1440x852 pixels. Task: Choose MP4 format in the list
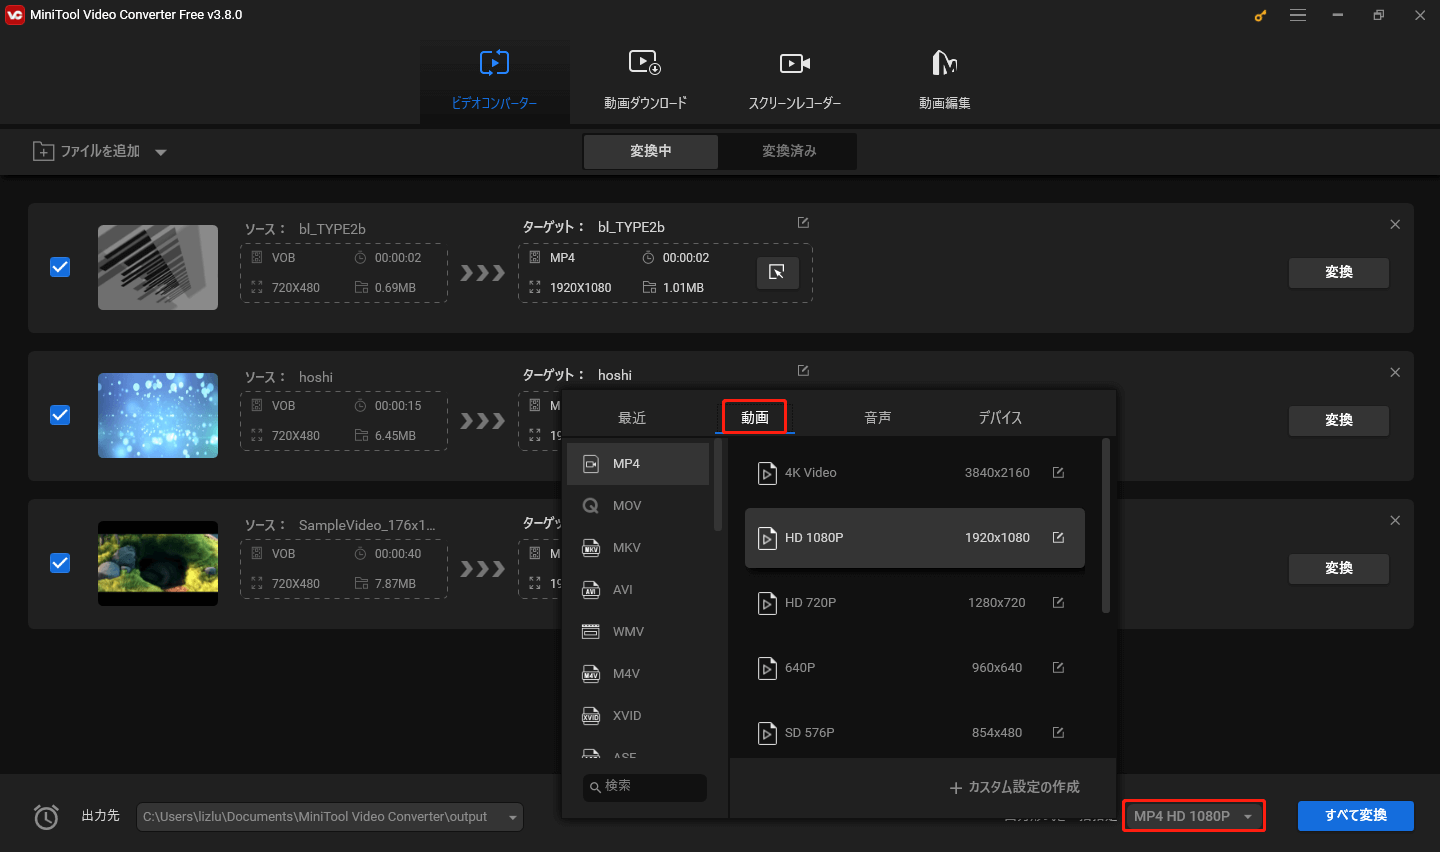pos(638,464)
